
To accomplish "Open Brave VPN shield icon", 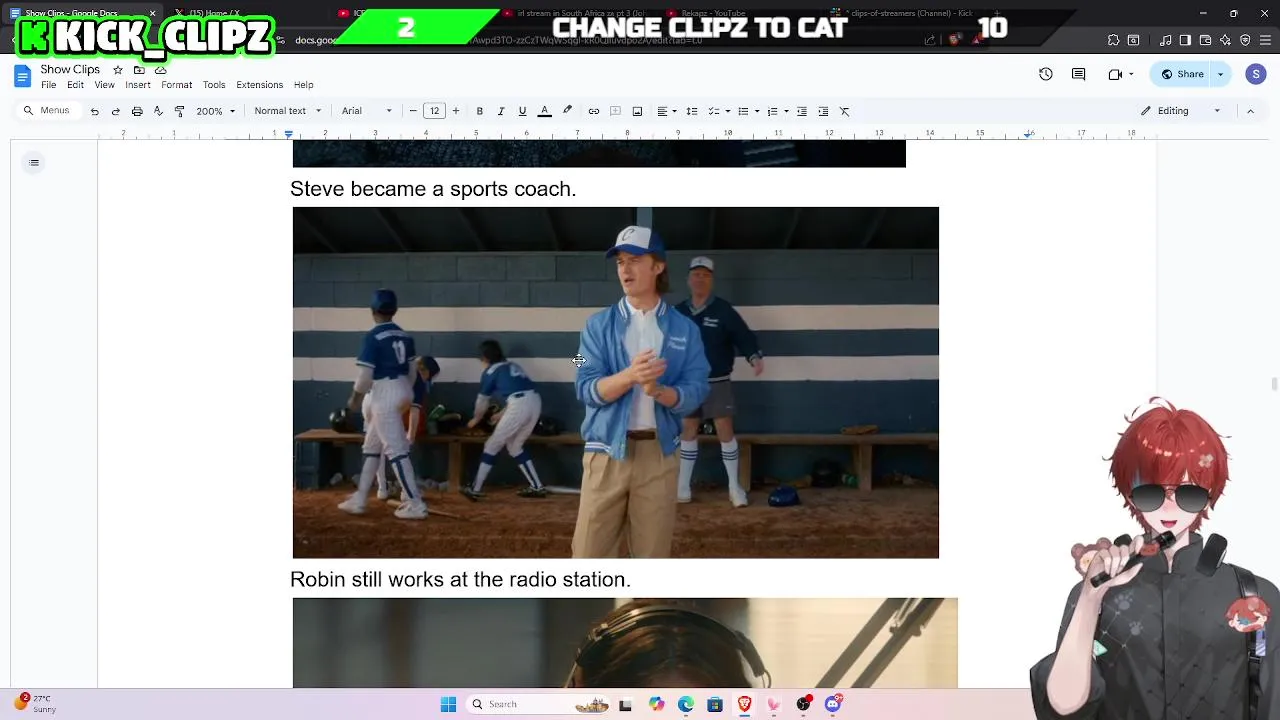I will [x=1245, y=40].
